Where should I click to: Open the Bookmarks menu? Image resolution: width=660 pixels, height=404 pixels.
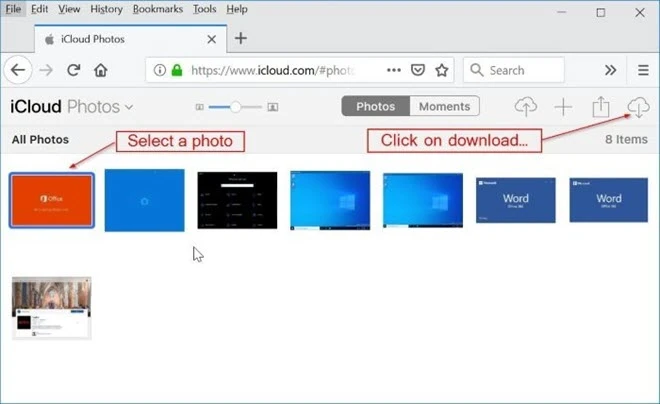158,9
